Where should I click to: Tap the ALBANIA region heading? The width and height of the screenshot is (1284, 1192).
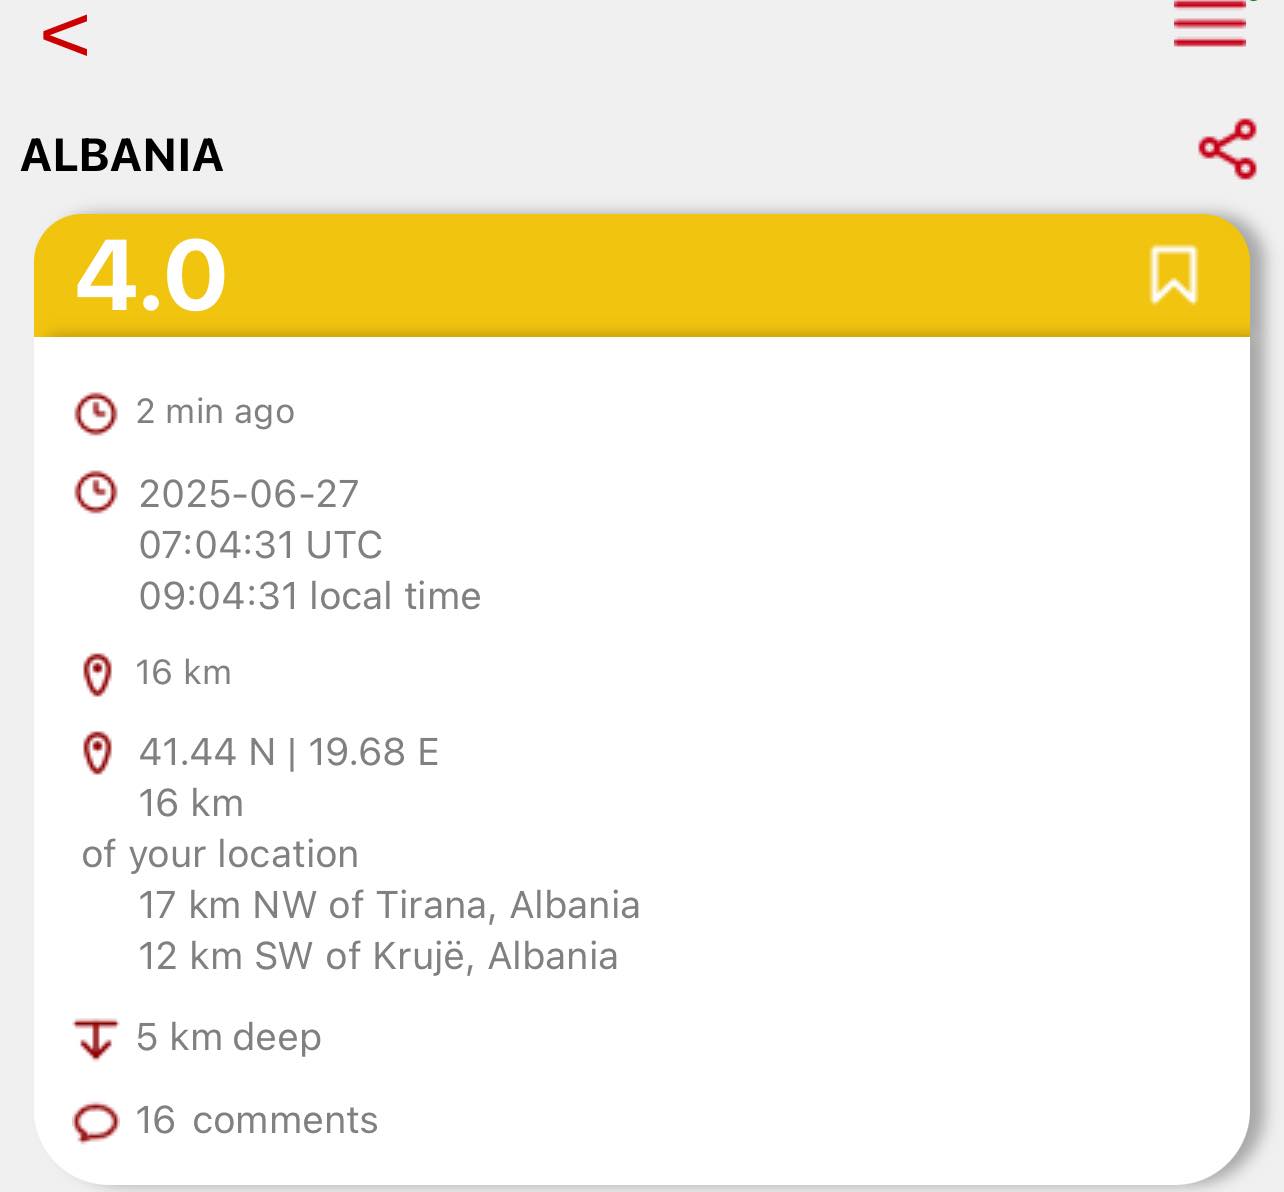click(x=122, y=155)
